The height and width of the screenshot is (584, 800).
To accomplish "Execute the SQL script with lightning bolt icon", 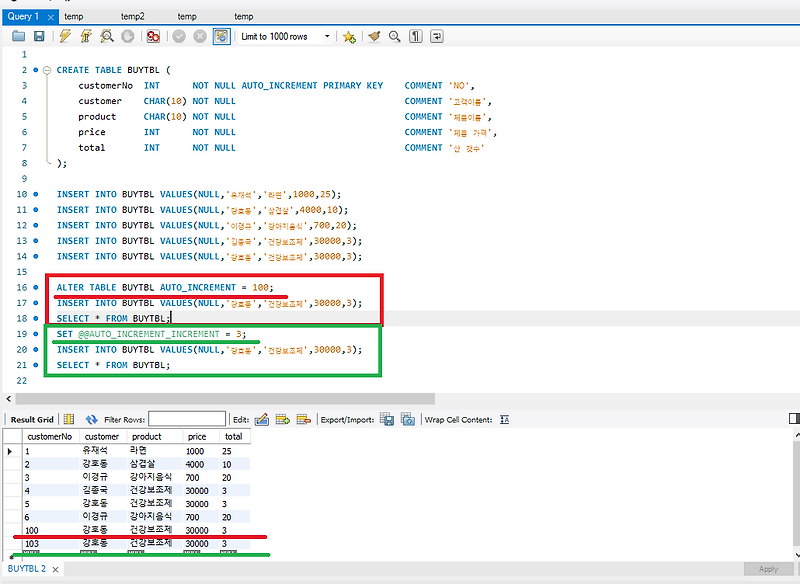I will point(66,36).
